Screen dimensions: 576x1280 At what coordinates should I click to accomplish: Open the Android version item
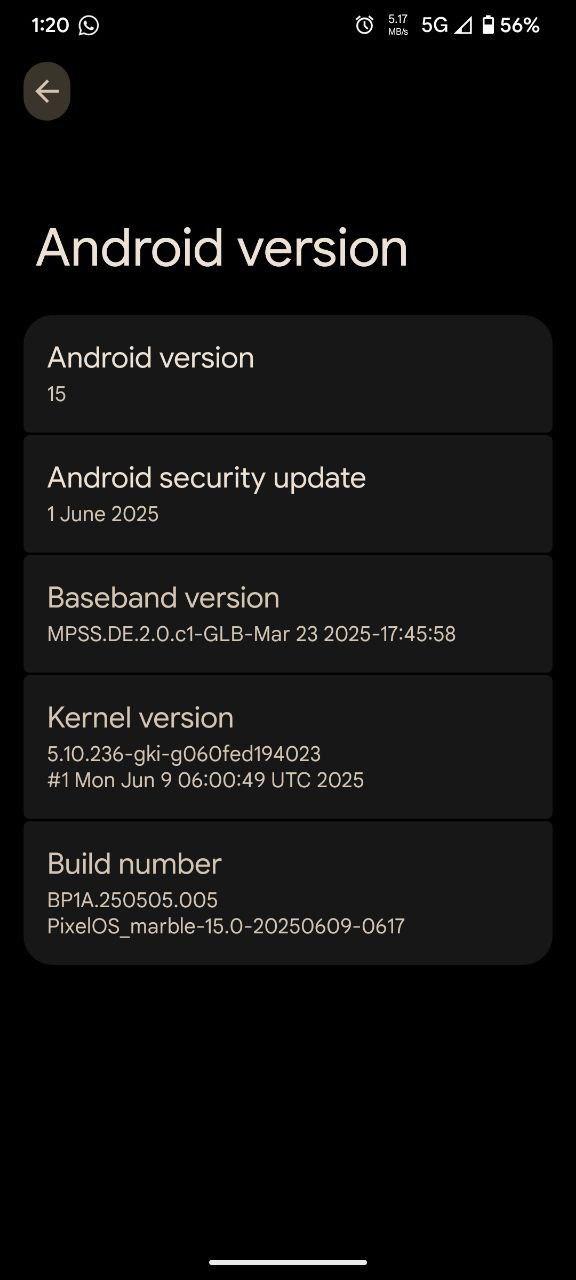(288, 374)
